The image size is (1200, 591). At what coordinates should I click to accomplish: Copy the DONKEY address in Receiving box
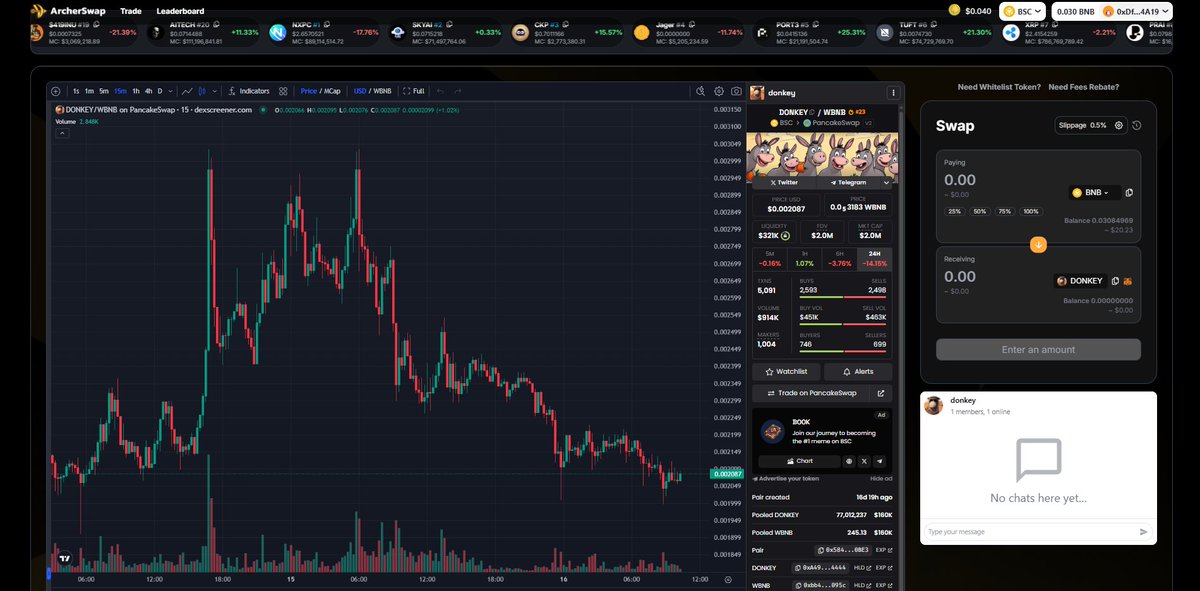coord(1115,281)
